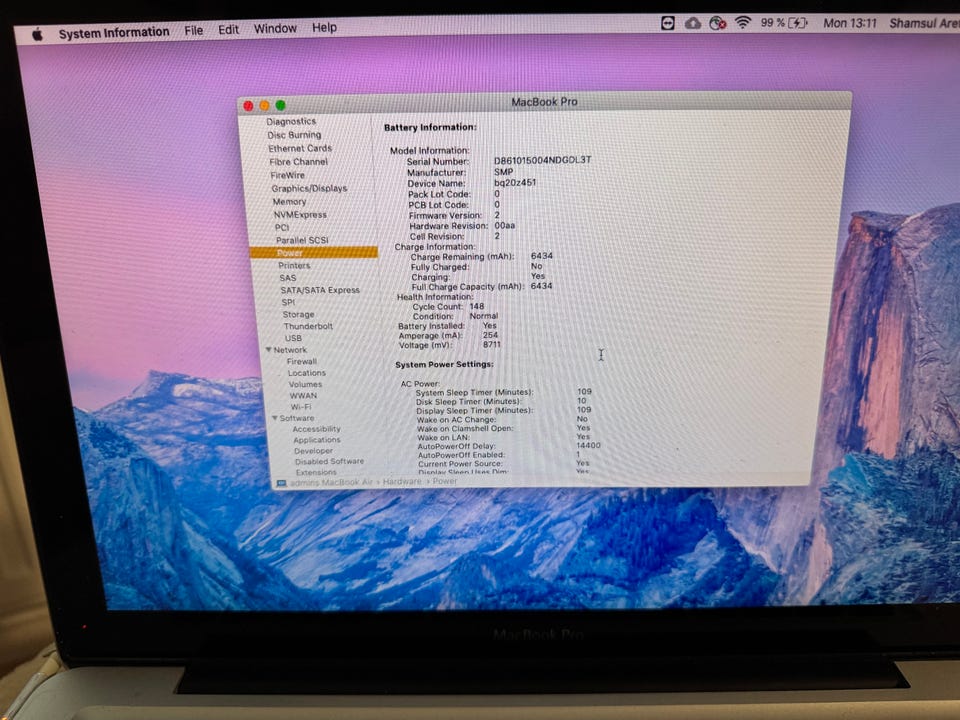The height and width of the screenshot is (720, 960).
Task: Click the Device Name value bq20z451
Action: 515,182
